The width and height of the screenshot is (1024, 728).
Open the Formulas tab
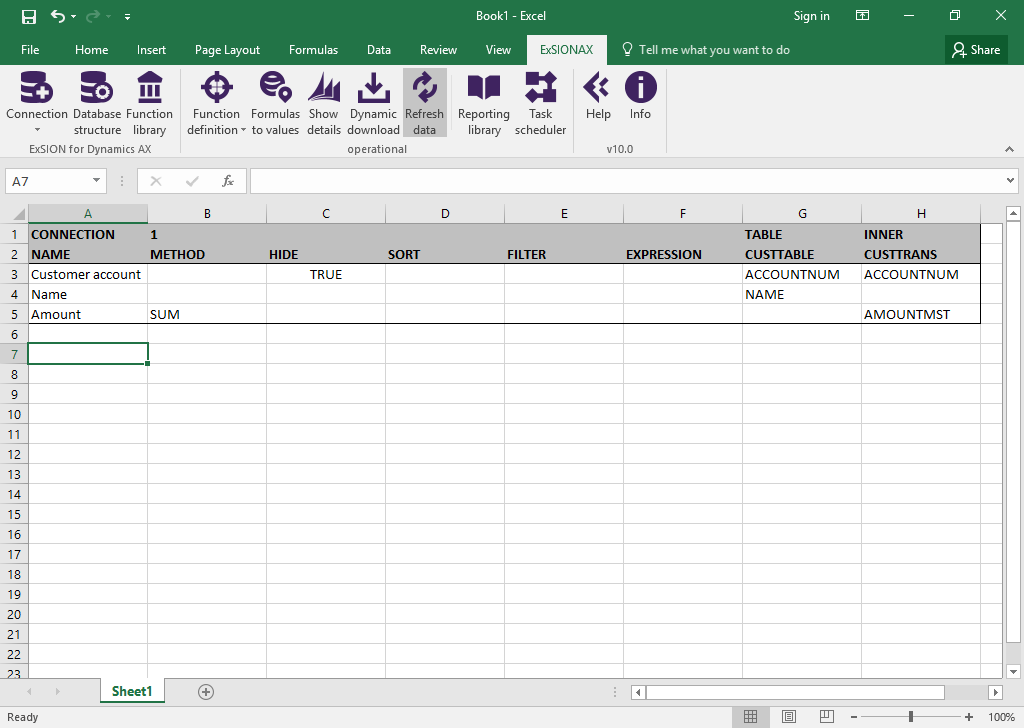313,50
